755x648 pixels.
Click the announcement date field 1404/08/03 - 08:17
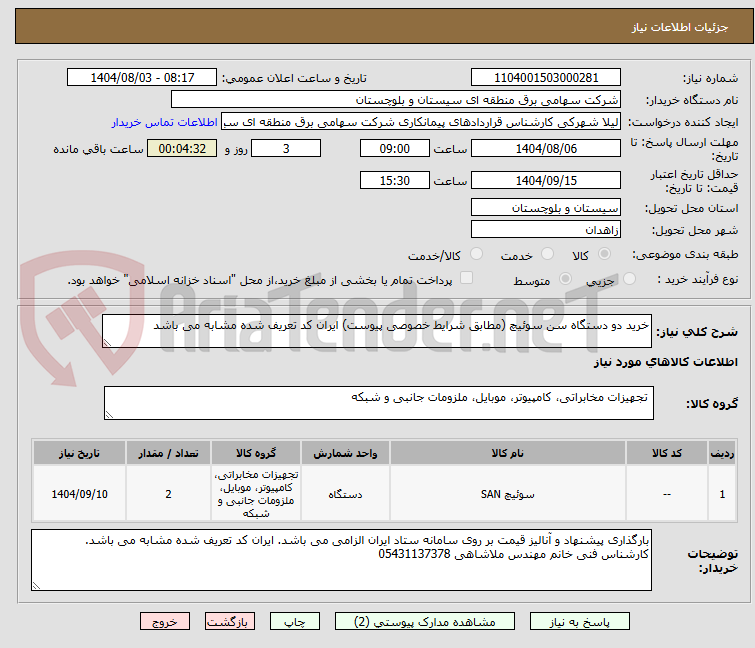142,78
